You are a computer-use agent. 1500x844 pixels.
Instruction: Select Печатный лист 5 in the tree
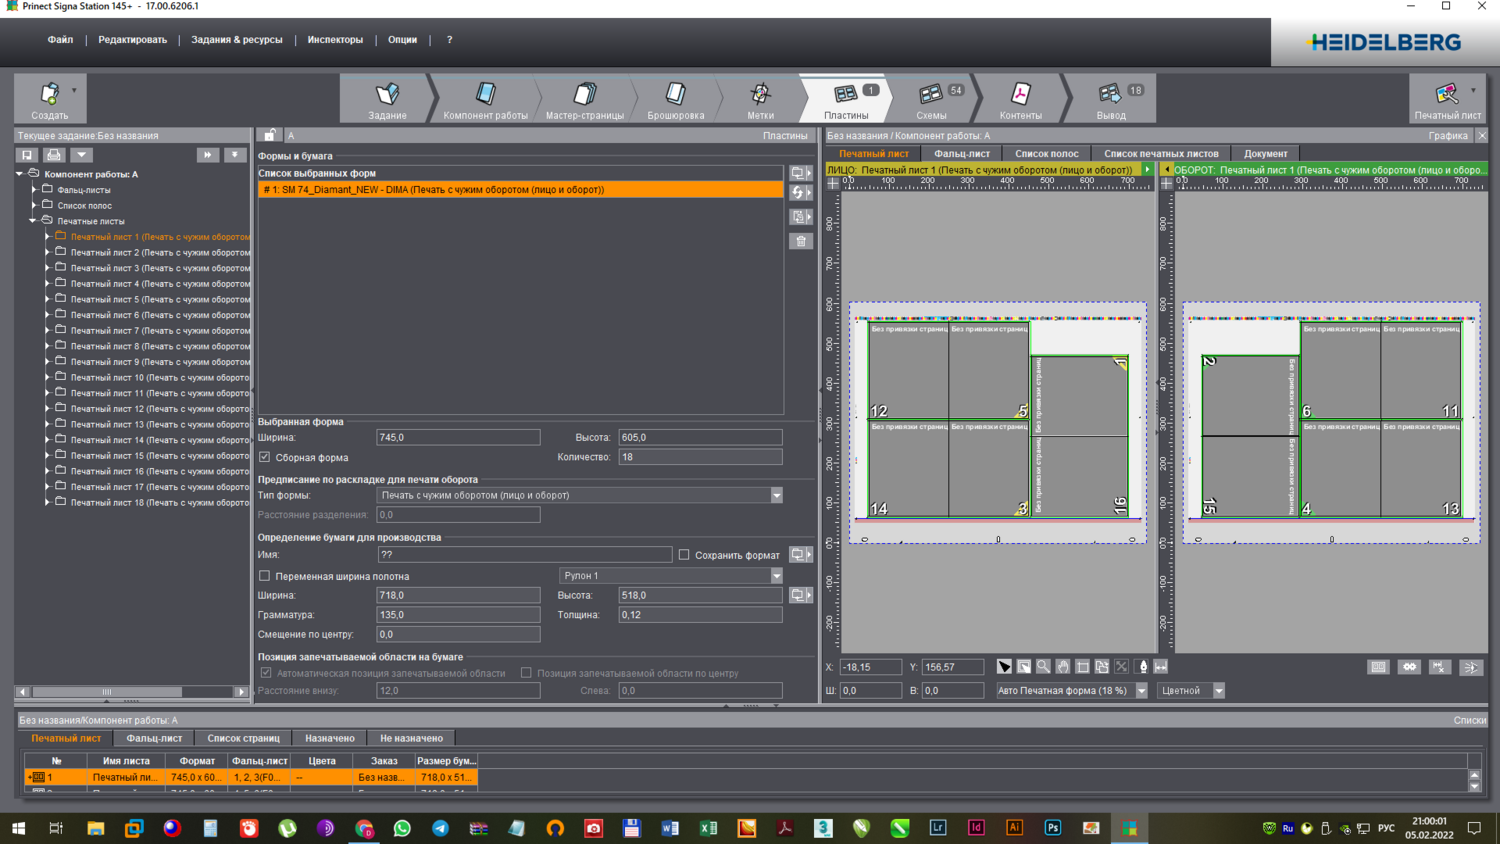(160, 300)
